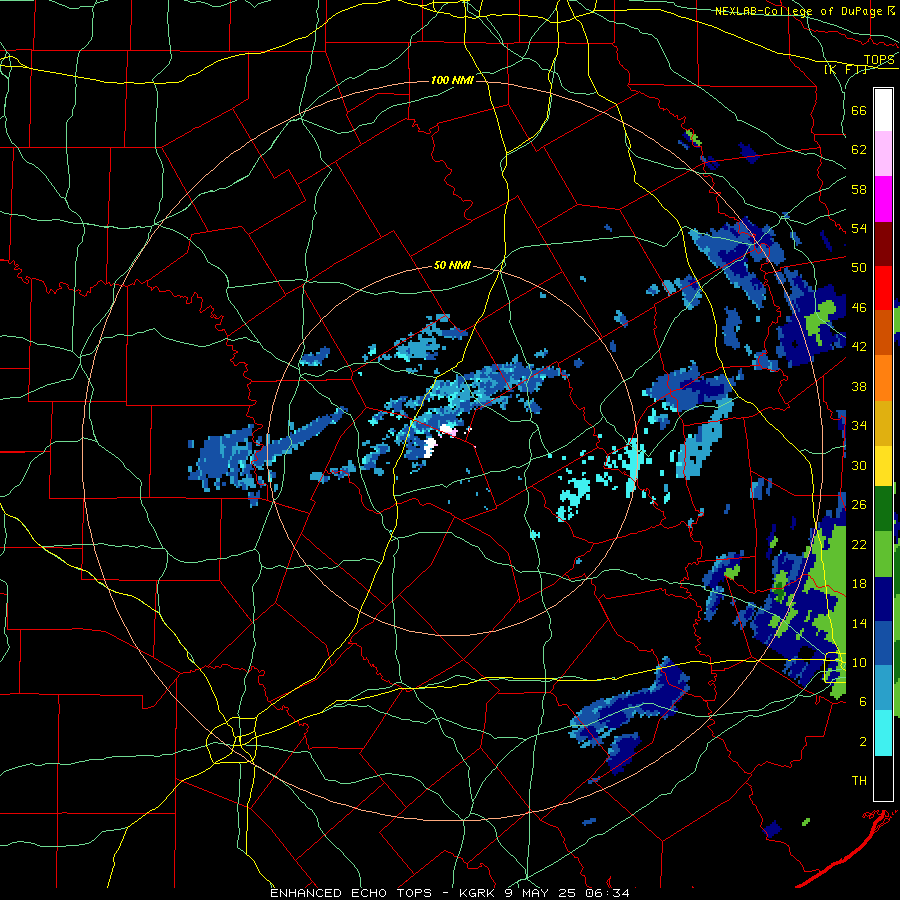The width and height of the screenshot is (900, 900).
Task: Click the light blue legend color swatch
Action: (x=883, y=688)
